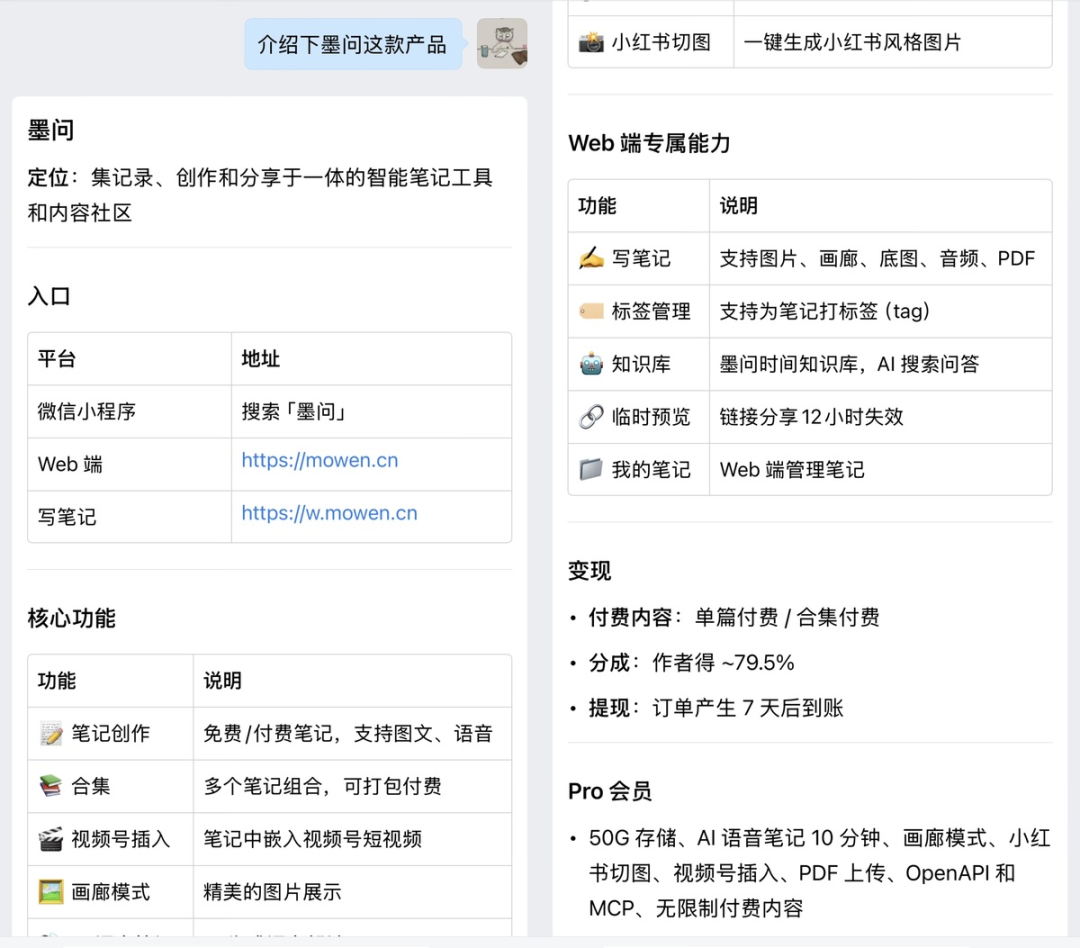Click the cell Web 端管理笔记
Image resolution: width=1080 pixels, height=948 pixels.
click(x=880, y=470)
